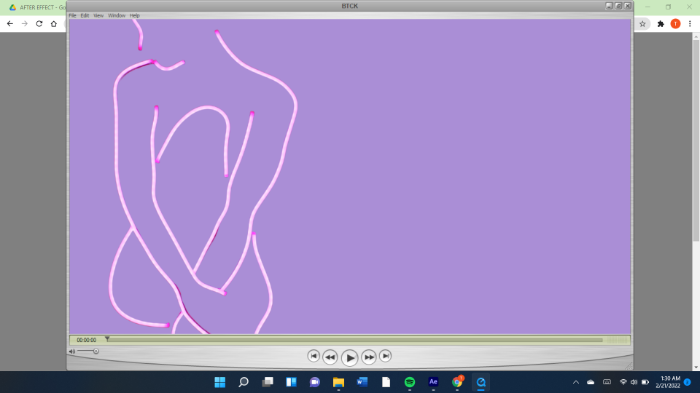Expand the system tray hidden icons chevron

[x=576, y=382]
